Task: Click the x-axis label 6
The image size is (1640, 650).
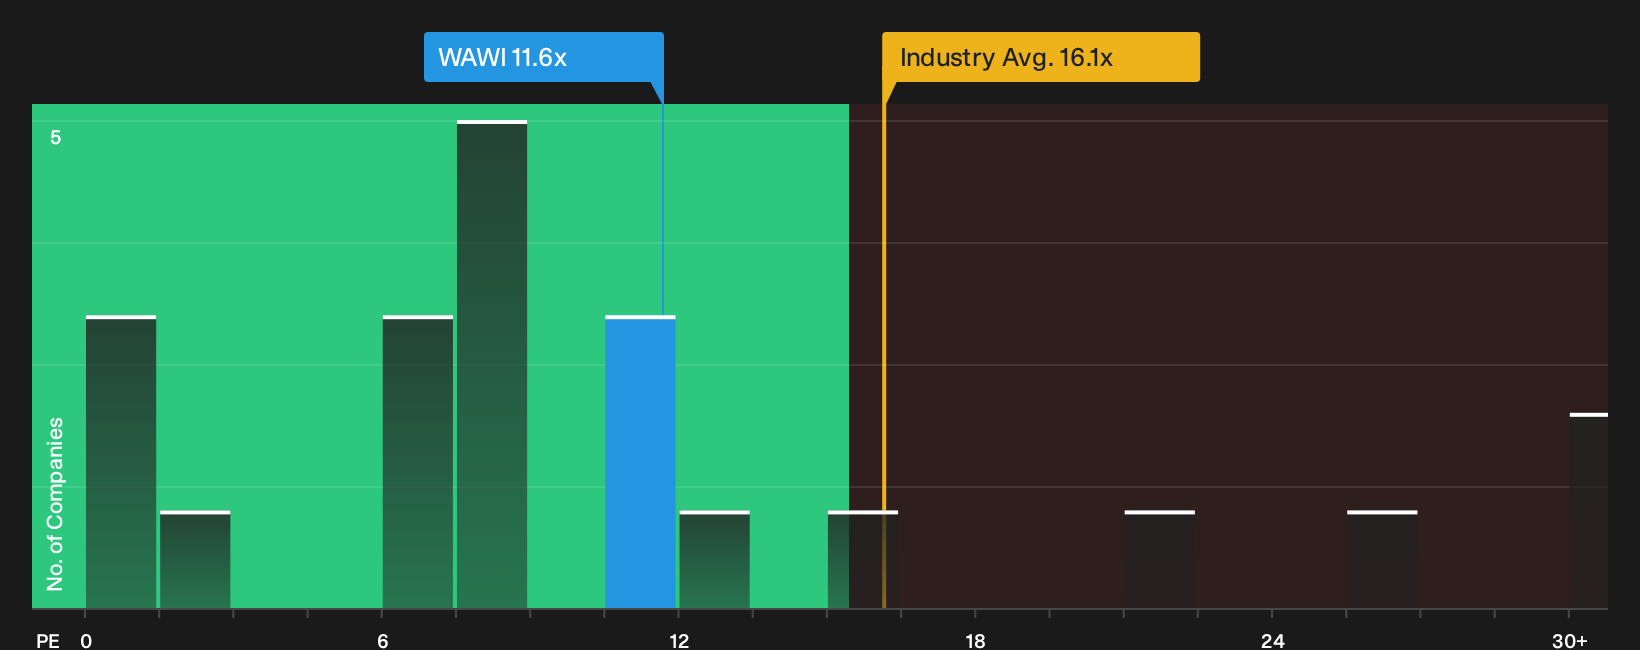Action: click(x=383, y=641)
